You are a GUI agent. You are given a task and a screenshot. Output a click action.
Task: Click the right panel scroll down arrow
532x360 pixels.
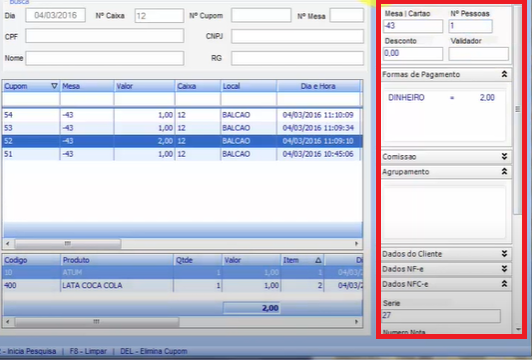point(518,329)
